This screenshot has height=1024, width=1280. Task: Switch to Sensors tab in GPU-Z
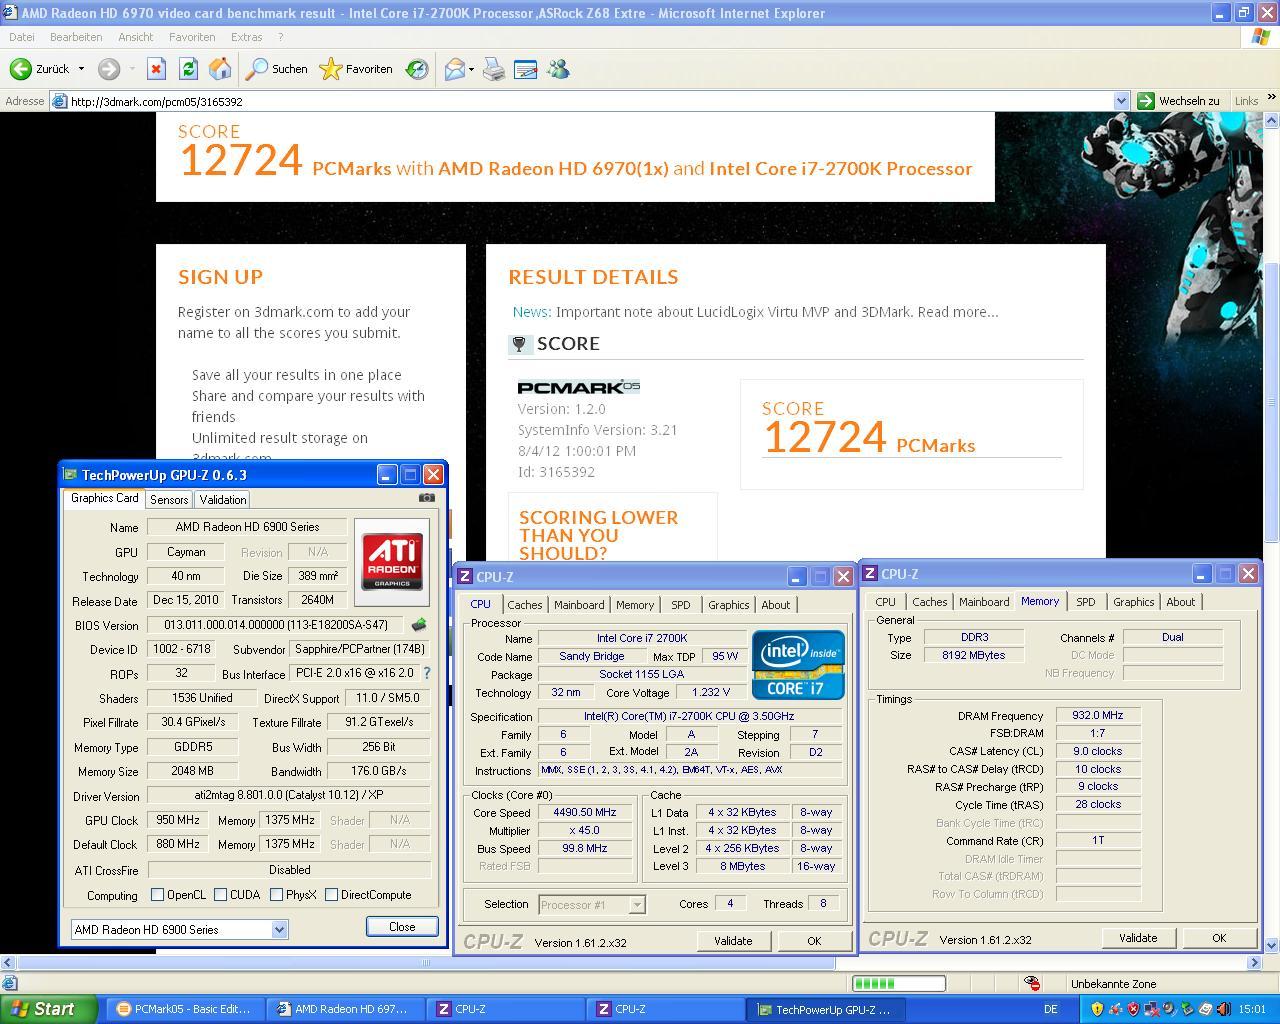(169, 499)
